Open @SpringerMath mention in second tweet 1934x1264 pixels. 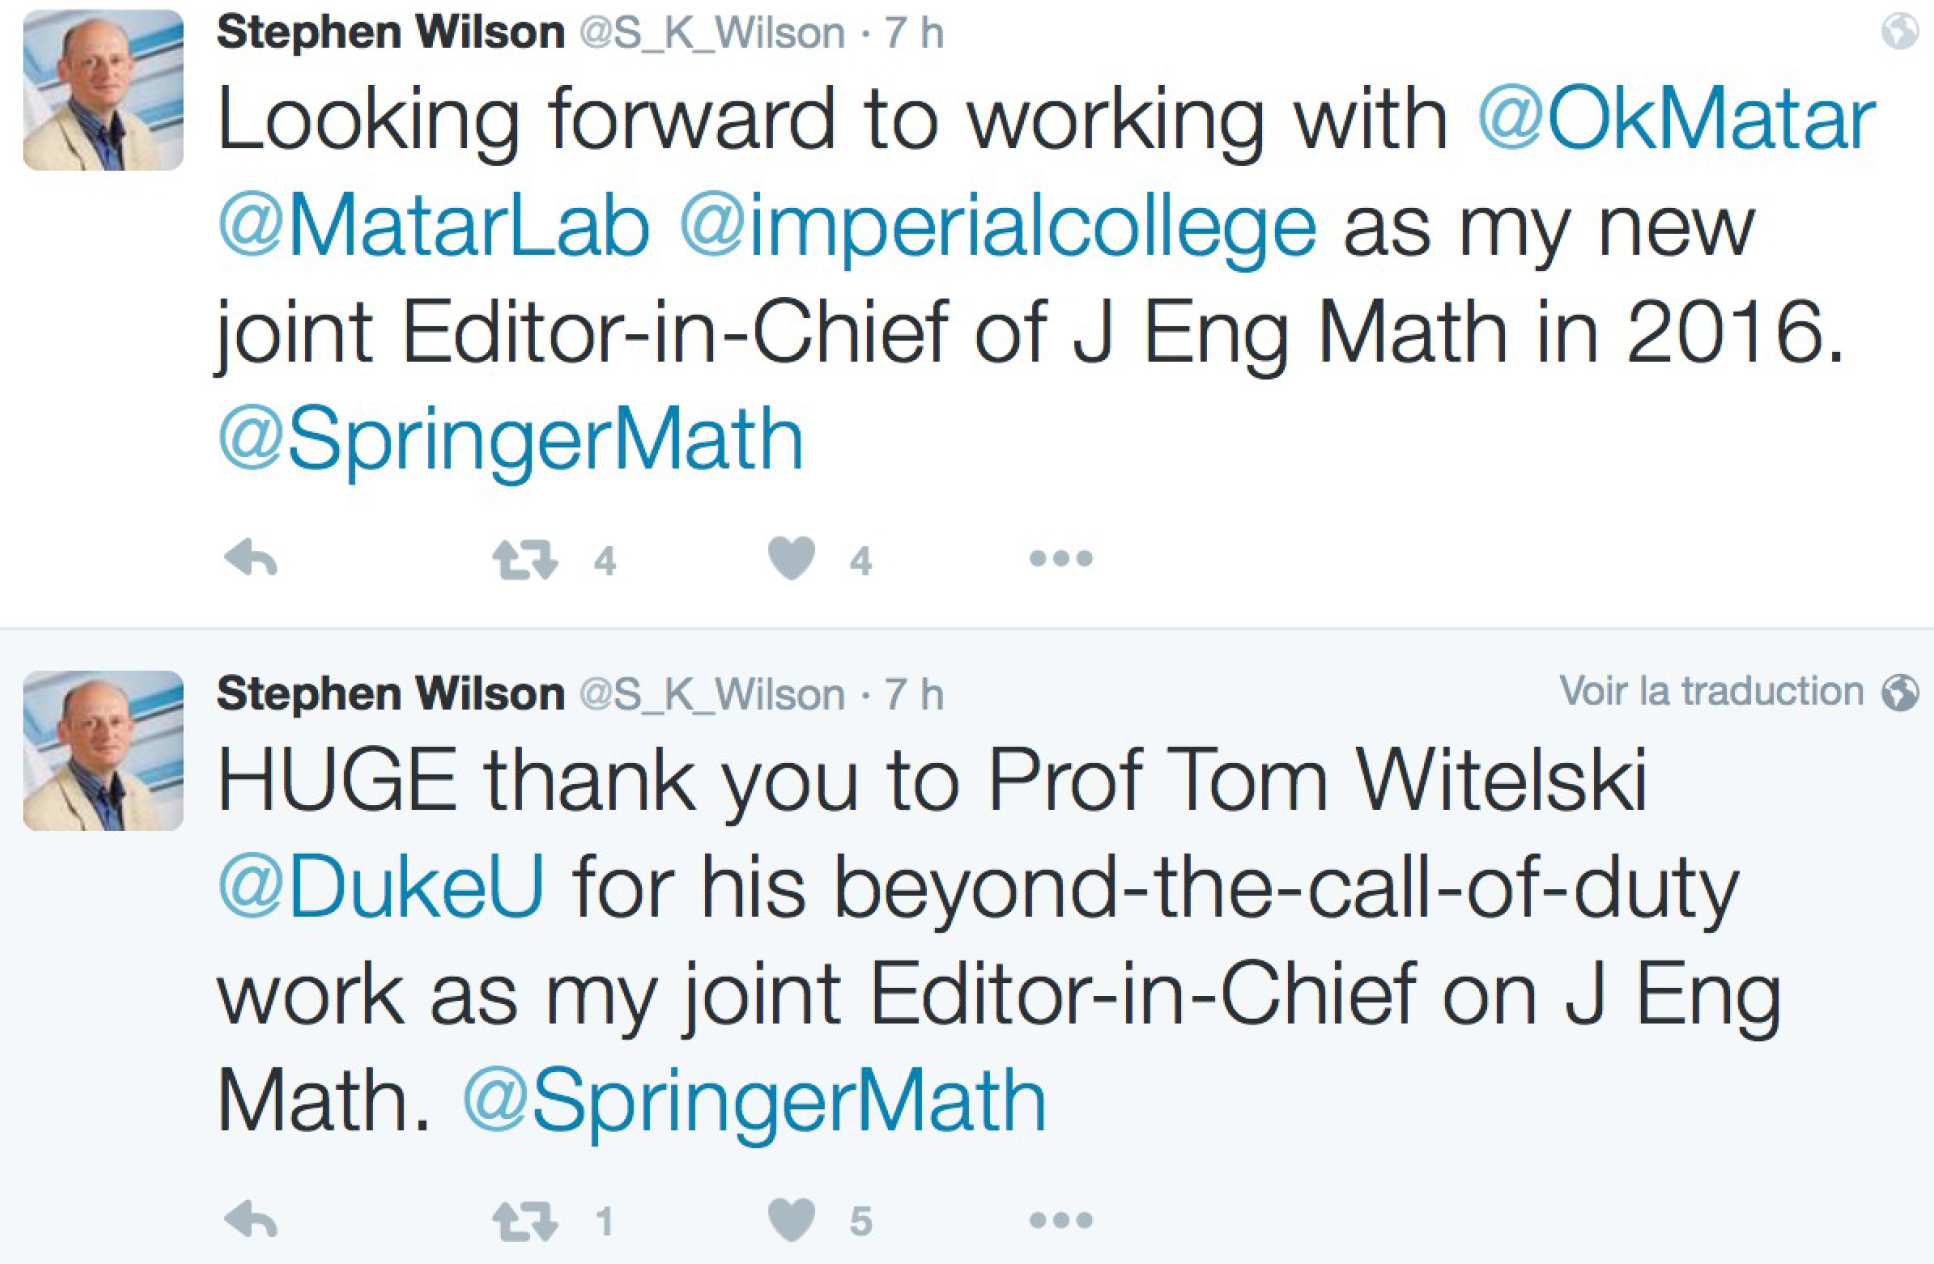point(754,1102)
